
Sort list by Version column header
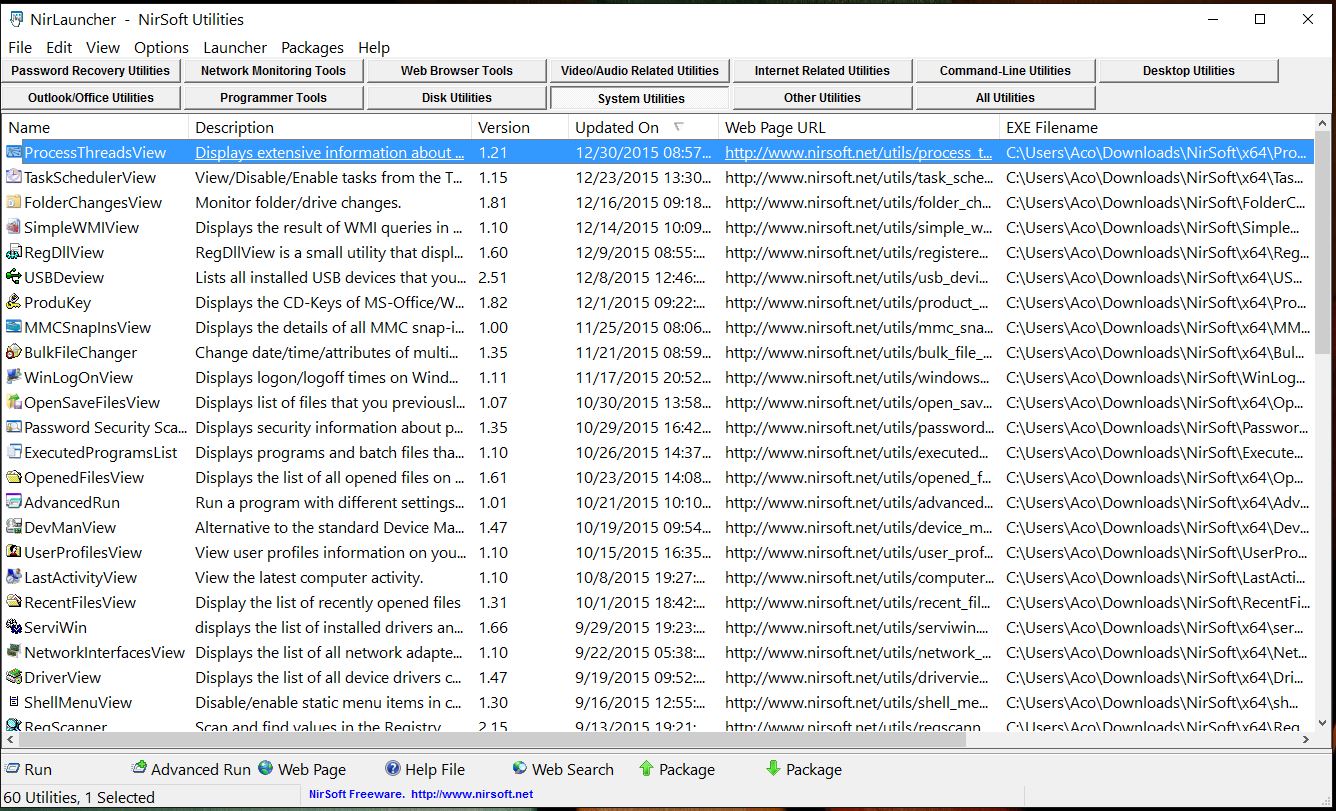click(x=520, y=127)
